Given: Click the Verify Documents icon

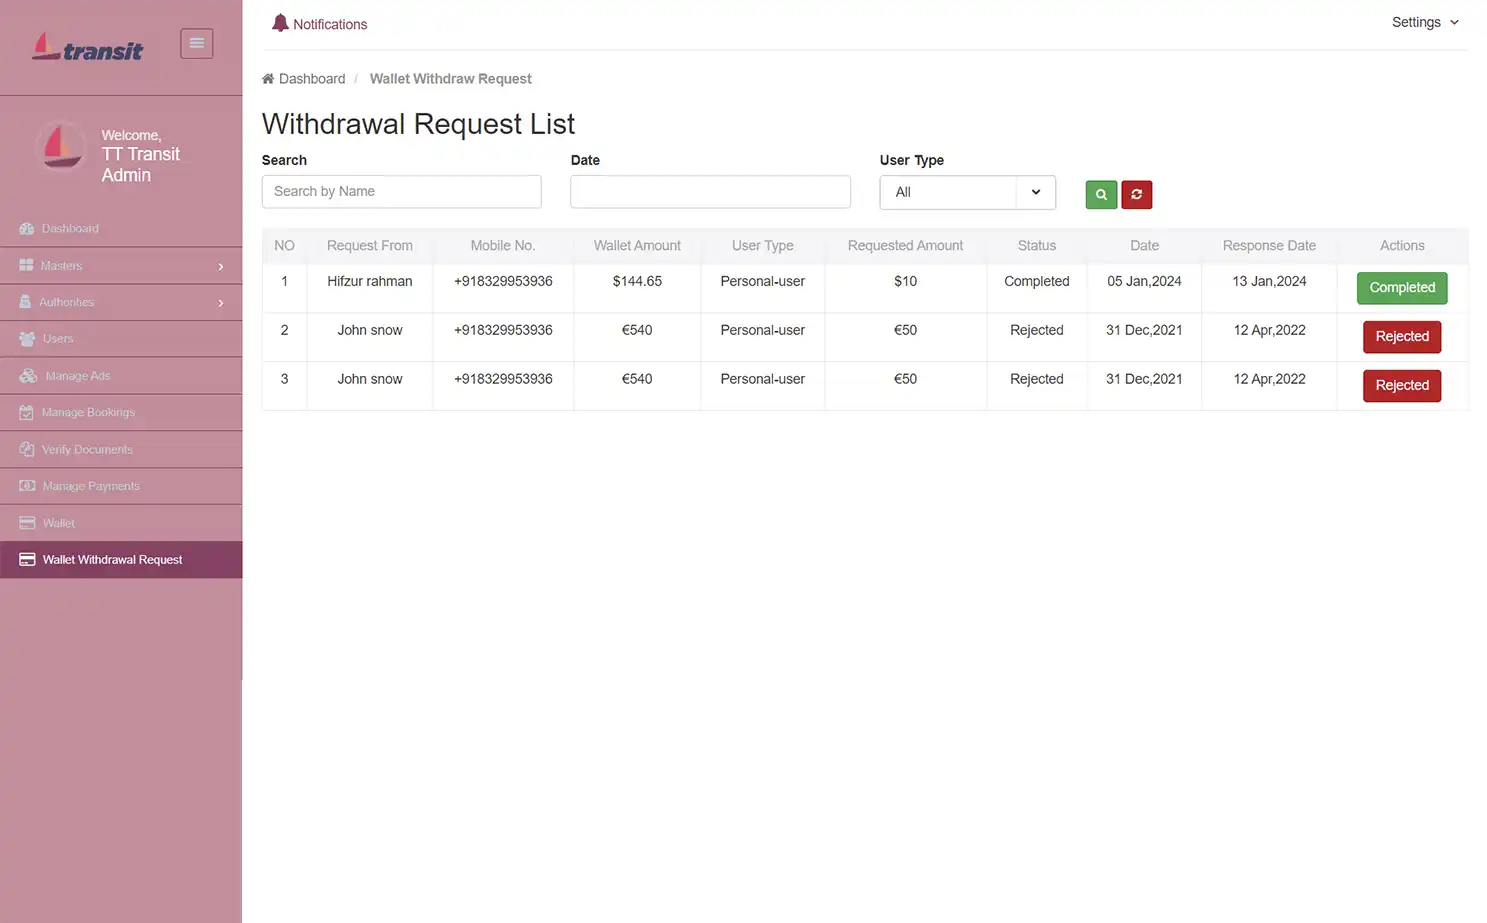Looking at the screenshot, I should point(28,449).
